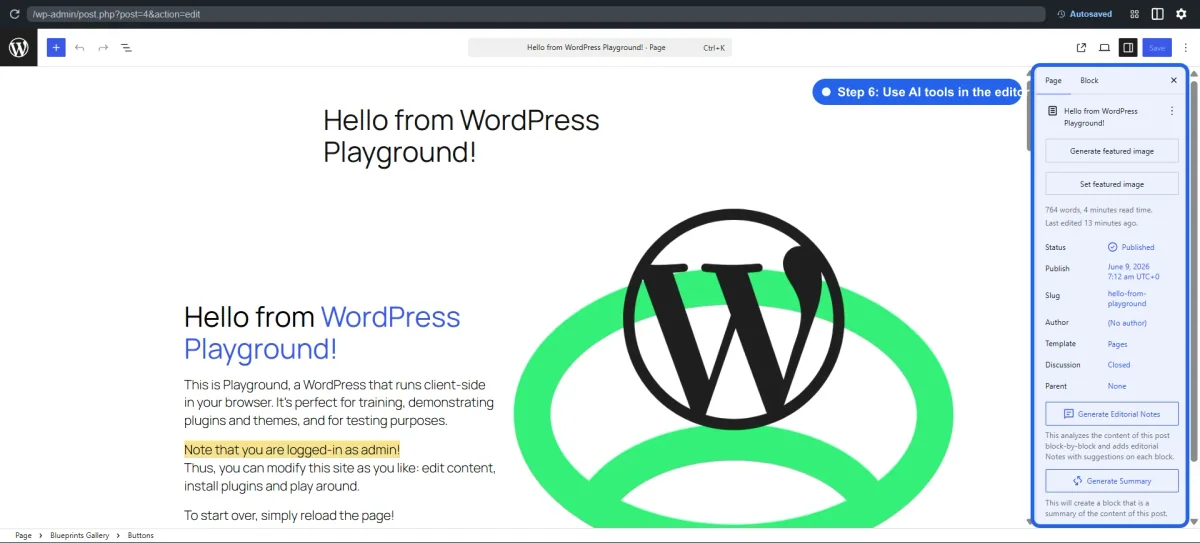
Task: Click paragraph 'This is Playground, a WordPress'
Action: [x=340, y=403]
